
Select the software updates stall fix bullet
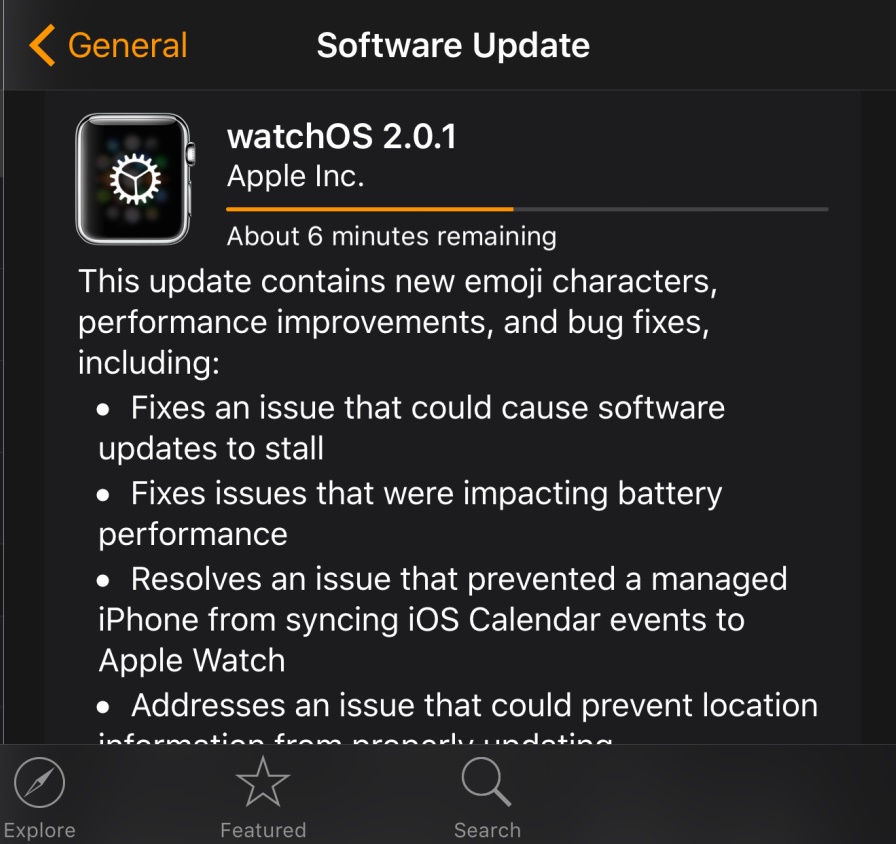[x=411, y=427]
